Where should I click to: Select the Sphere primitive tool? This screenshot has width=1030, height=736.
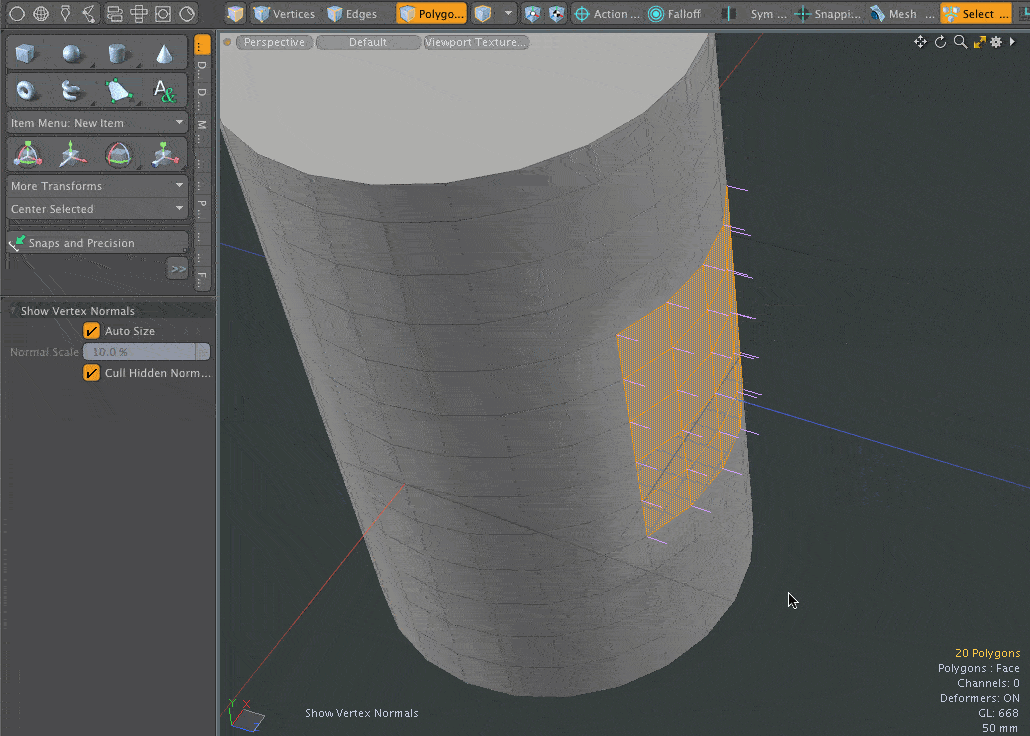73,54
